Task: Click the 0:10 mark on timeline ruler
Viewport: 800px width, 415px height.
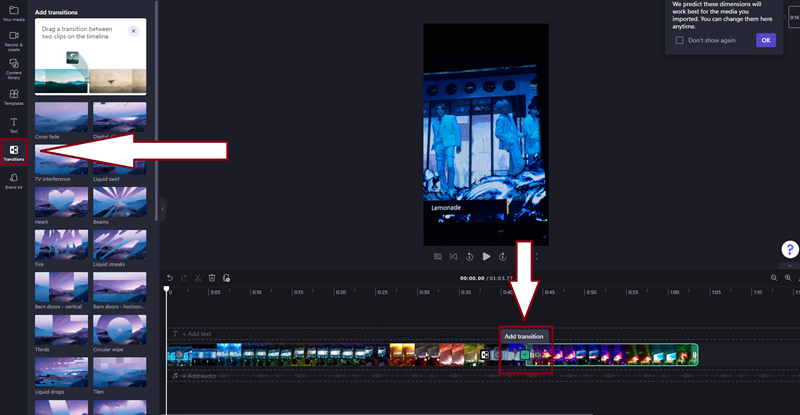Action: (x=257, y=292)
